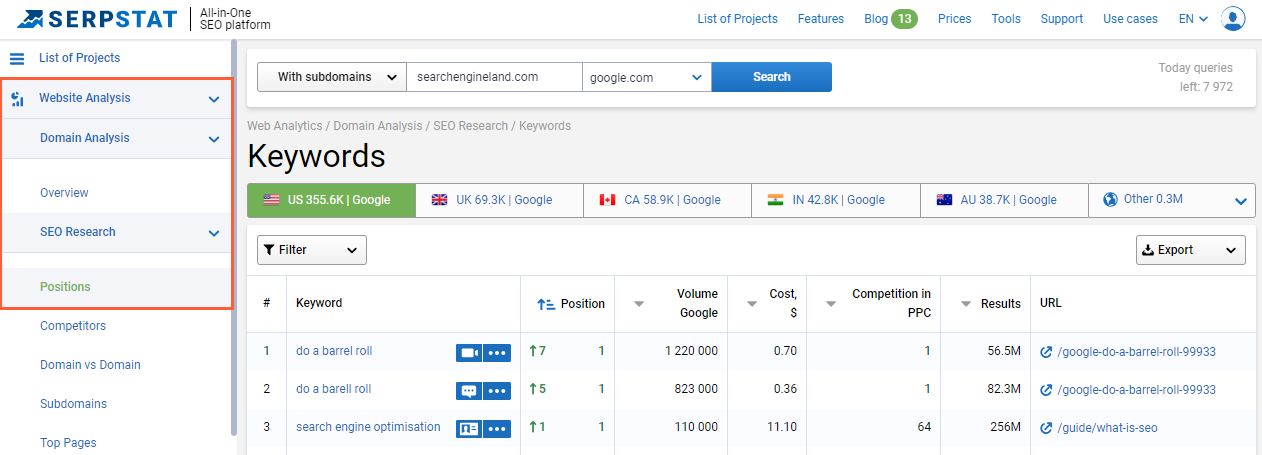Open the 'With subdomains' dropdown
1262x455 pixels.
(x=332, y=77)
